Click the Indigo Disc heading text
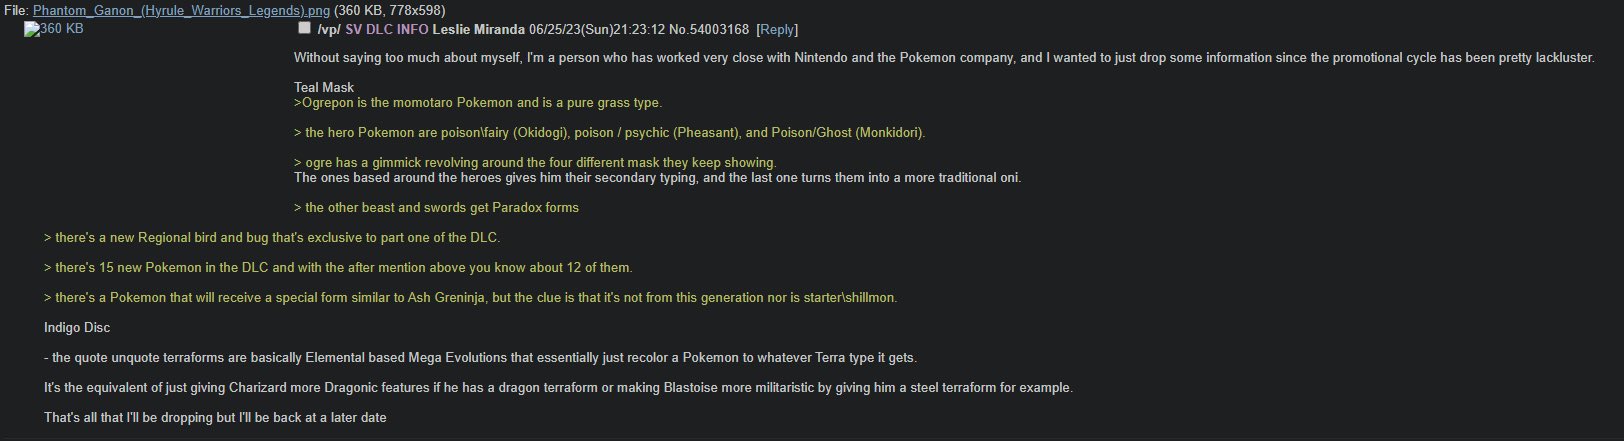Image resolution: width=1624 pixels, height=441 pixels. (77, 328)
